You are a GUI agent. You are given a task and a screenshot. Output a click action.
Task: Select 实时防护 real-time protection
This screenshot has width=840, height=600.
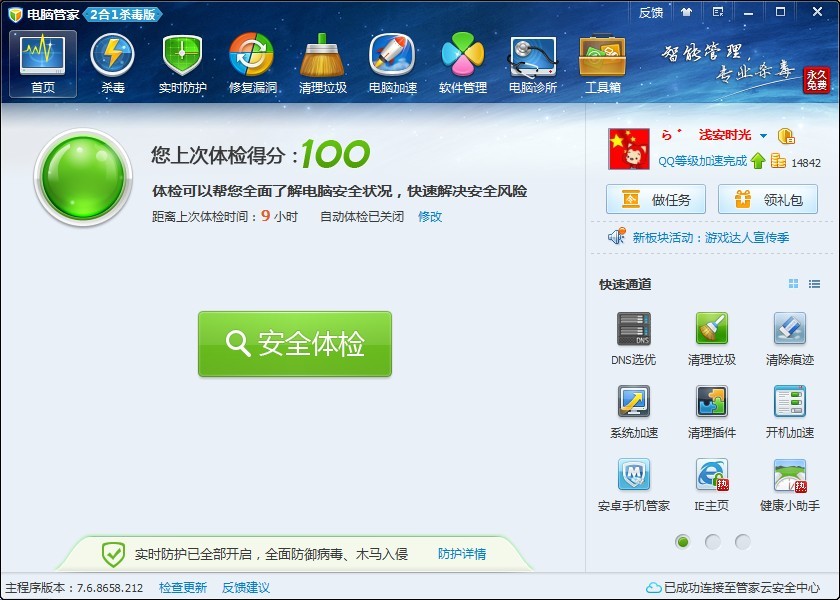click(181, 60)
